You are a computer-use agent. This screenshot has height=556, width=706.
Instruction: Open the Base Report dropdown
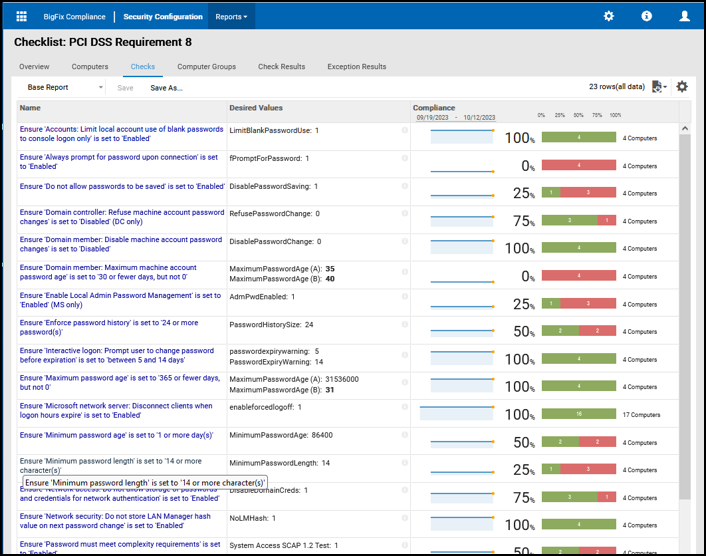click(64, 88)
